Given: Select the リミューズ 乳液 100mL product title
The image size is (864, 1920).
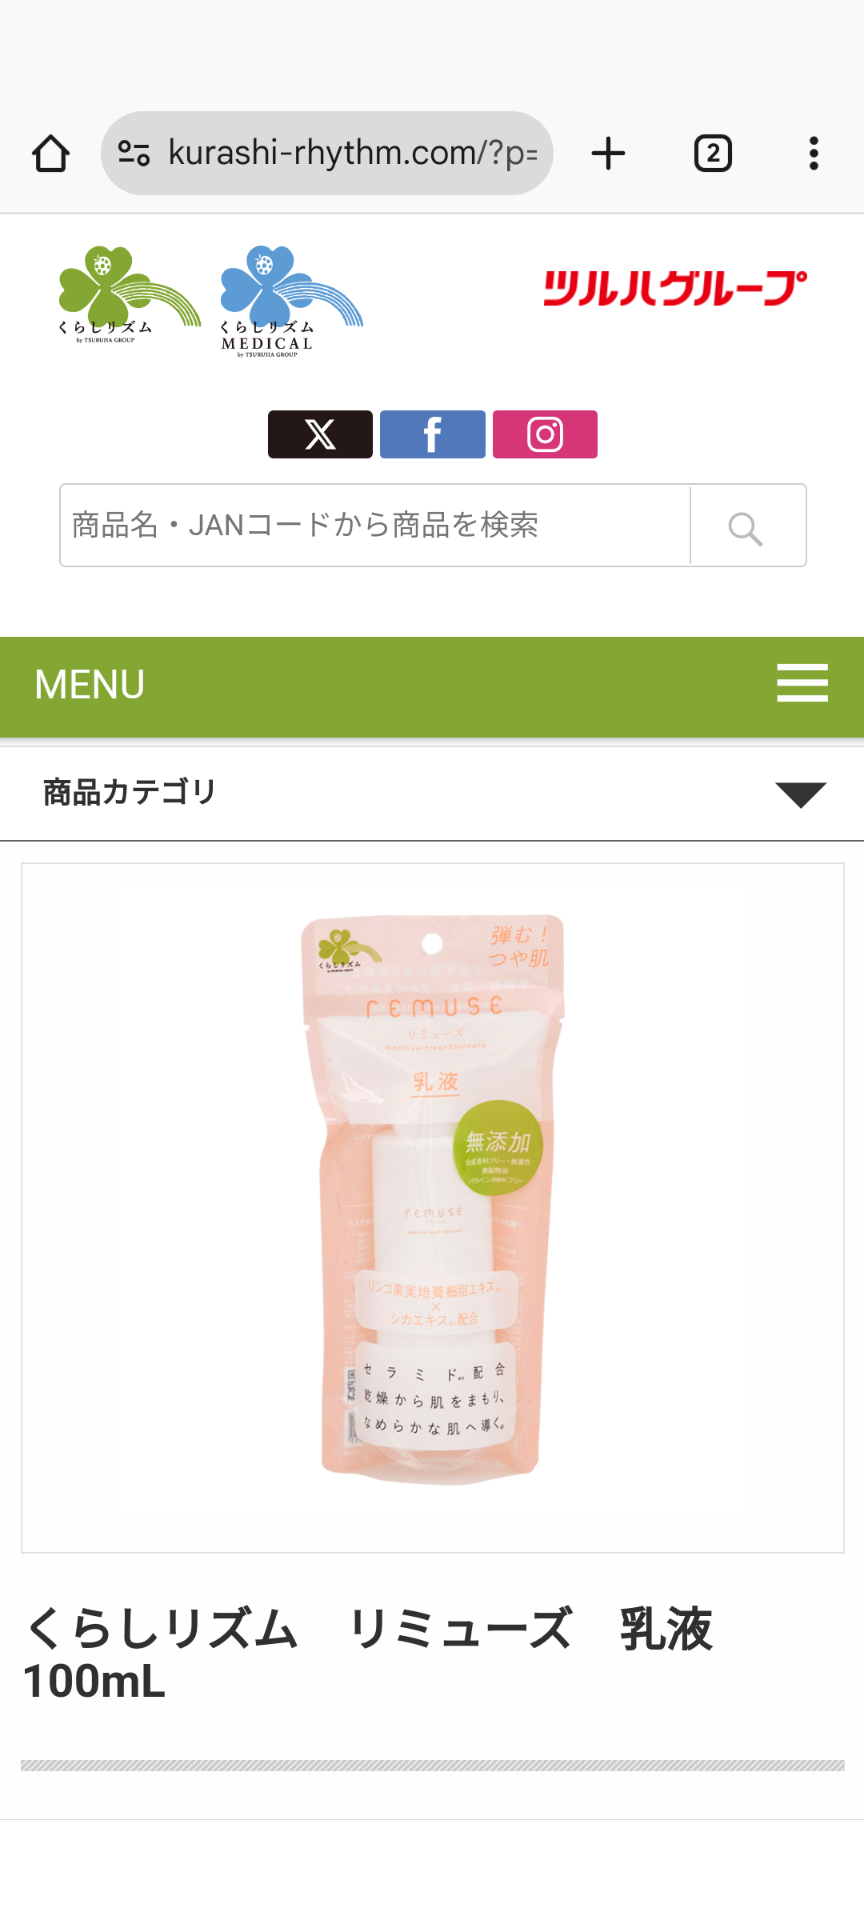Looking at the screenshot, I should click(369, 1654).
